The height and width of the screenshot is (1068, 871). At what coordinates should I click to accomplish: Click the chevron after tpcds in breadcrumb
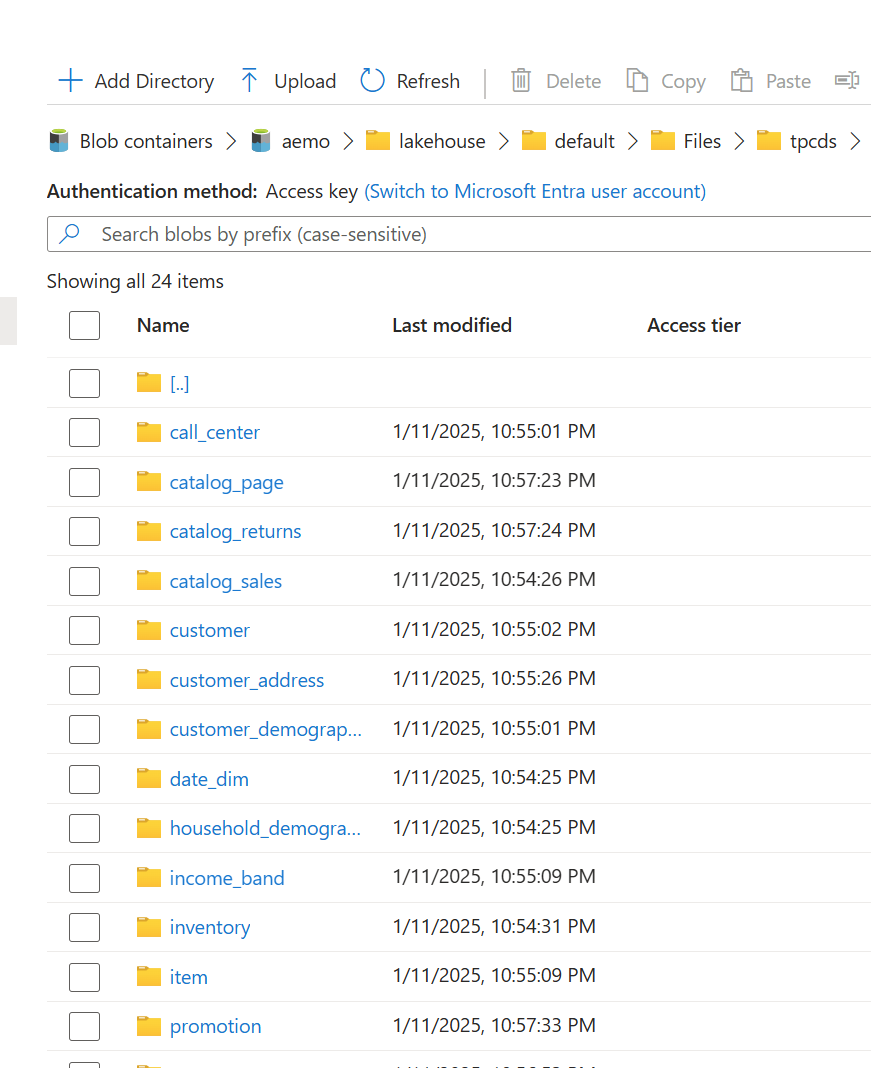tap(857, 141)
